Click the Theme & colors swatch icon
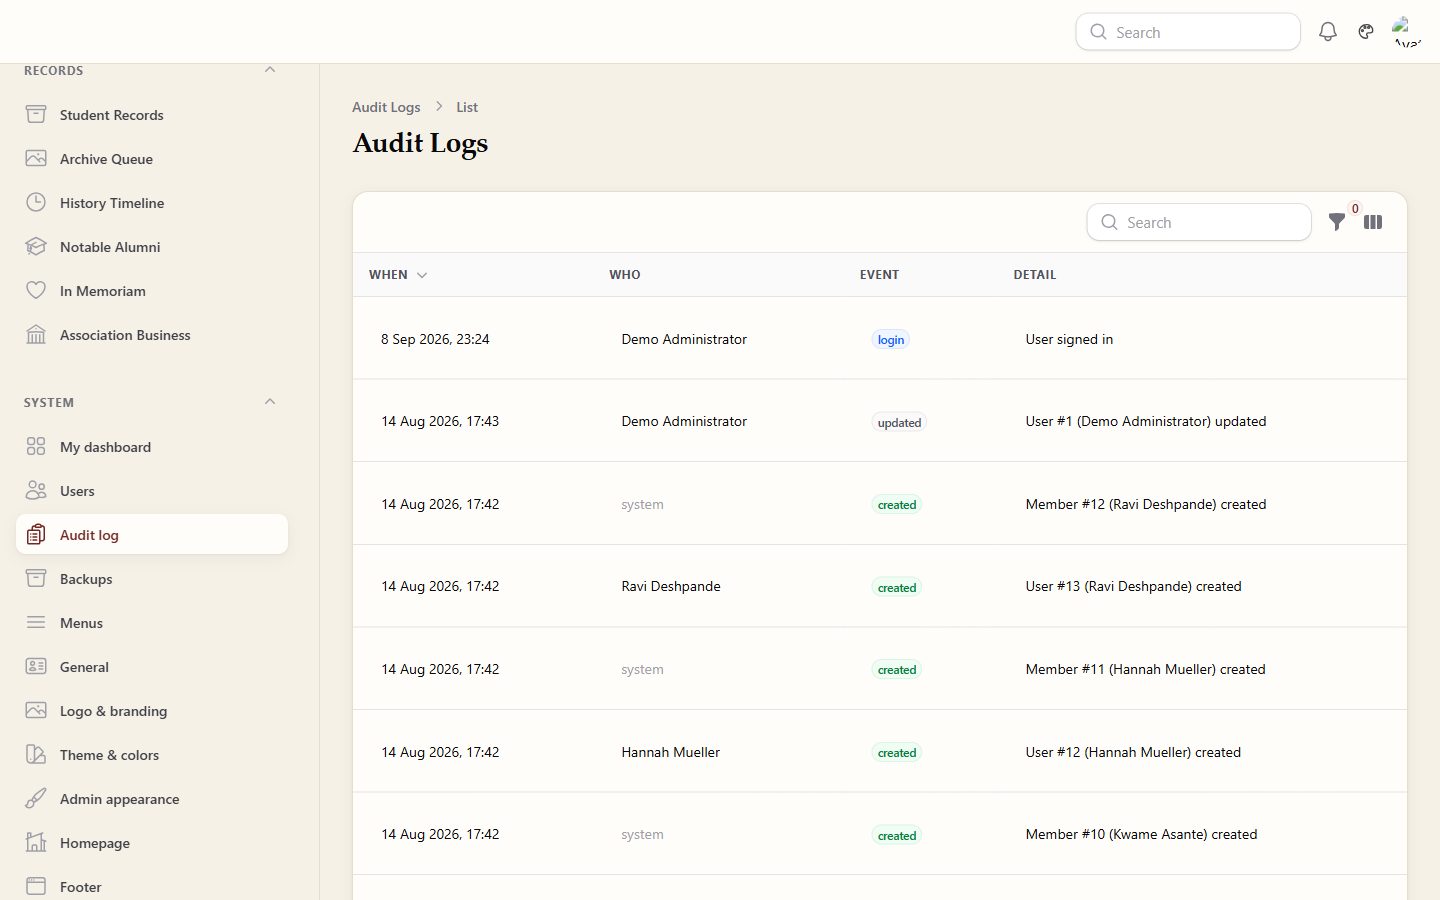The image size is (1440, 900). click(36, 754)
